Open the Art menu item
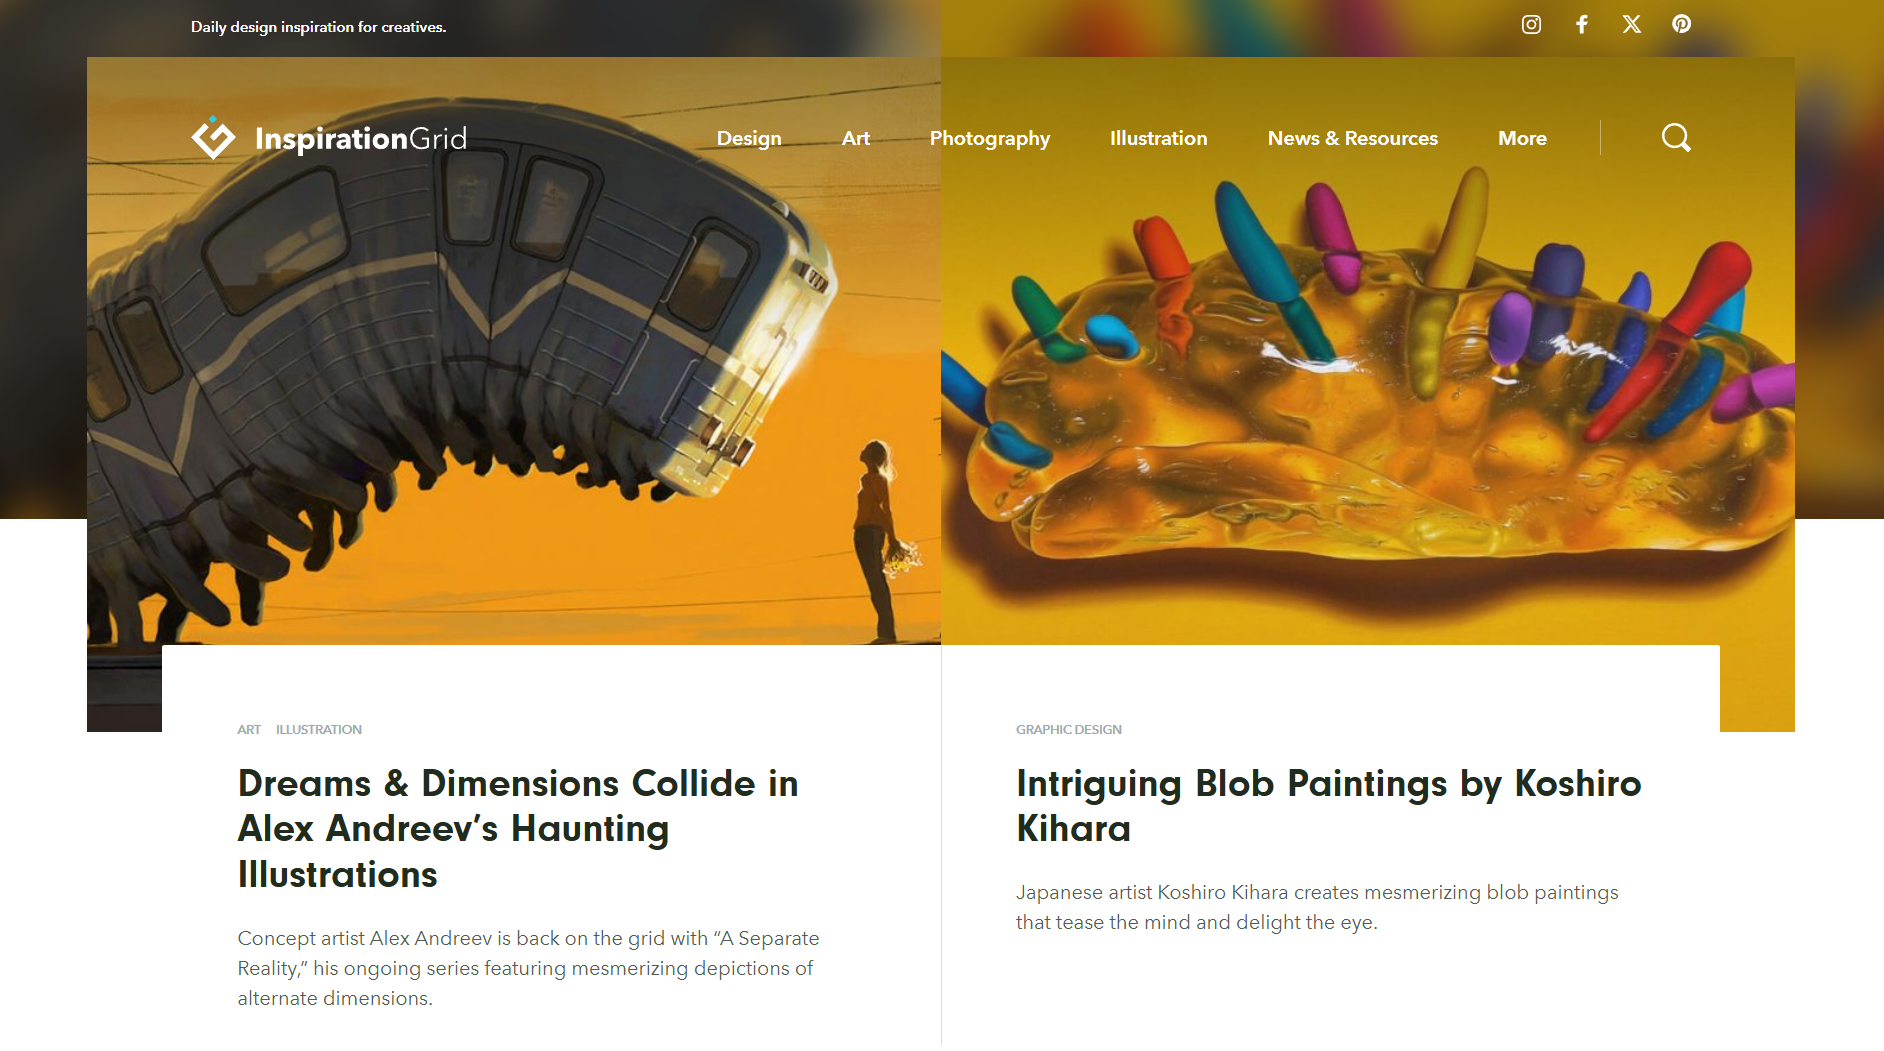Viewport: 1884px width, 1051px height. (x=856, y=138)
